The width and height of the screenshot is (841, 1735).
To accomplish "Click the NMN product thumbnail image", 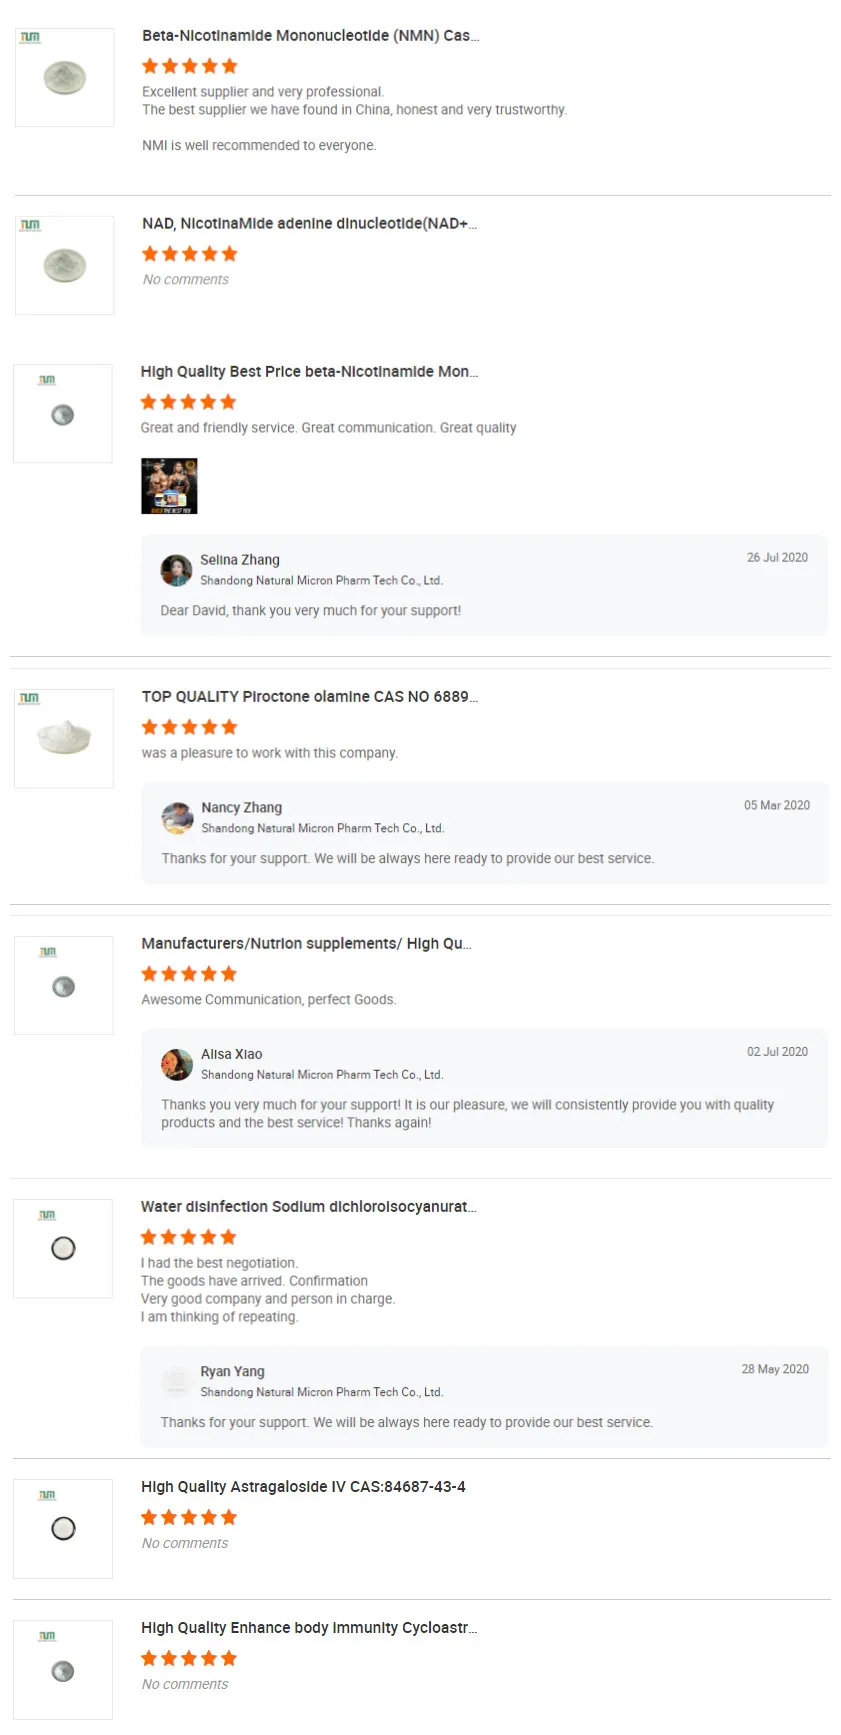I will point(63,77).
